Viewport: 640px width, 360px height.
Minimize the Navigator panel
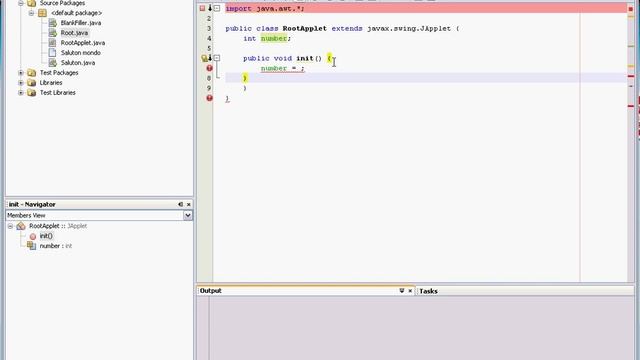point(180,204)
